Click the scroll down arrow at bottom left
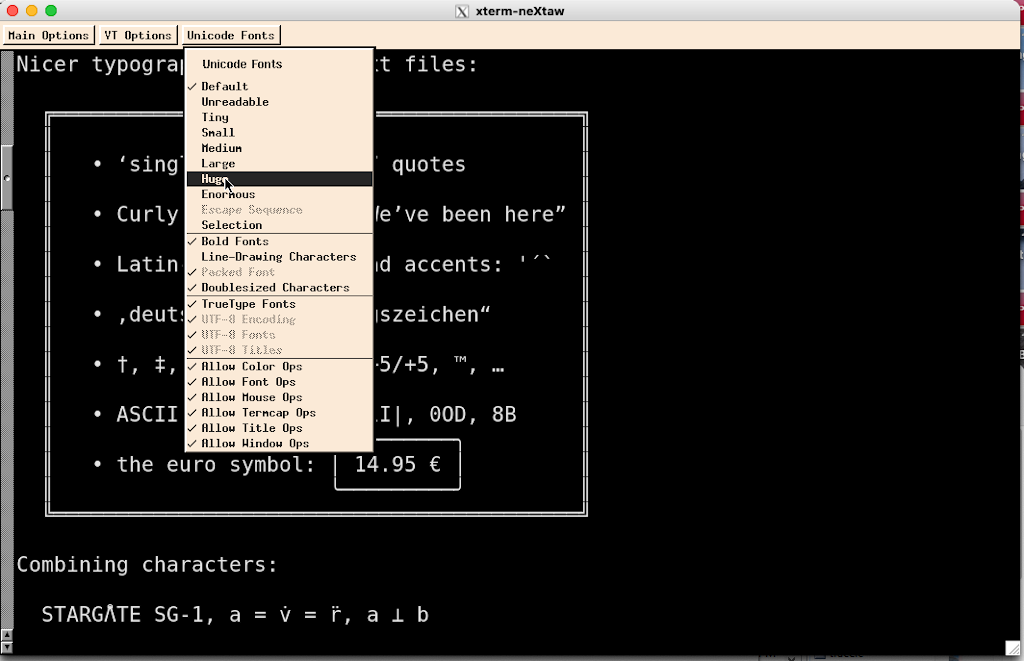 (7, 646)
